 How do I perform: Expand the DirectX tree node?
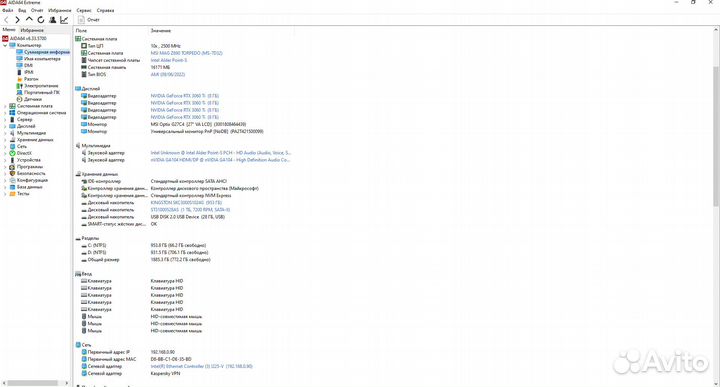[x=5, y=153]
